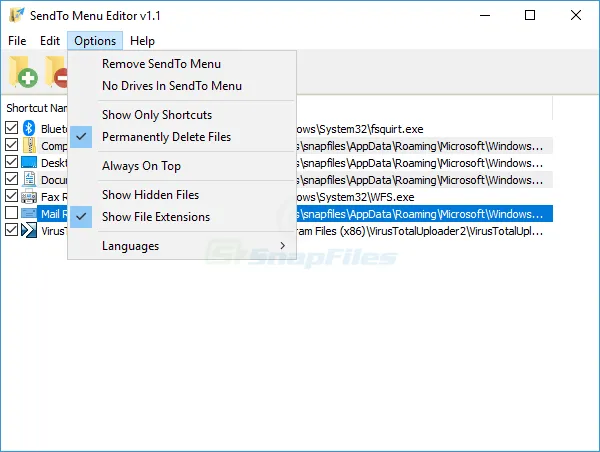Enable Show Only Shortcuts
Viewport: 600px width, 452px height.
tap(182, 115)
